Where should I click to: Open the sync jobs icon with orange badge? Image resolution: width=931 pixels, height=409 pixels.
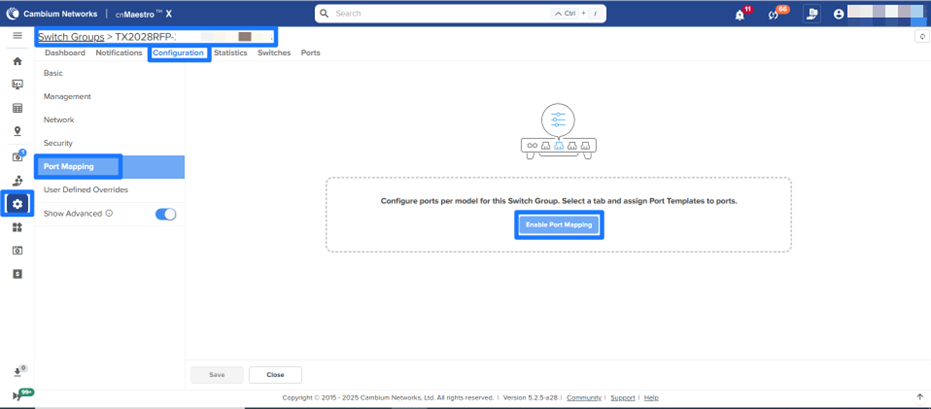773,14
